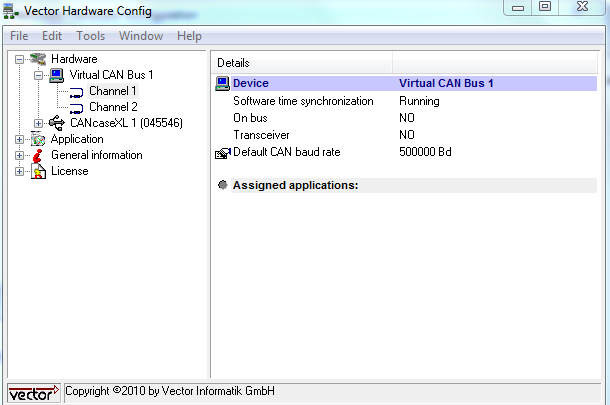Expand the Application tree node
The height and width of the screenshot is (405, 610).
click(20, 139)
